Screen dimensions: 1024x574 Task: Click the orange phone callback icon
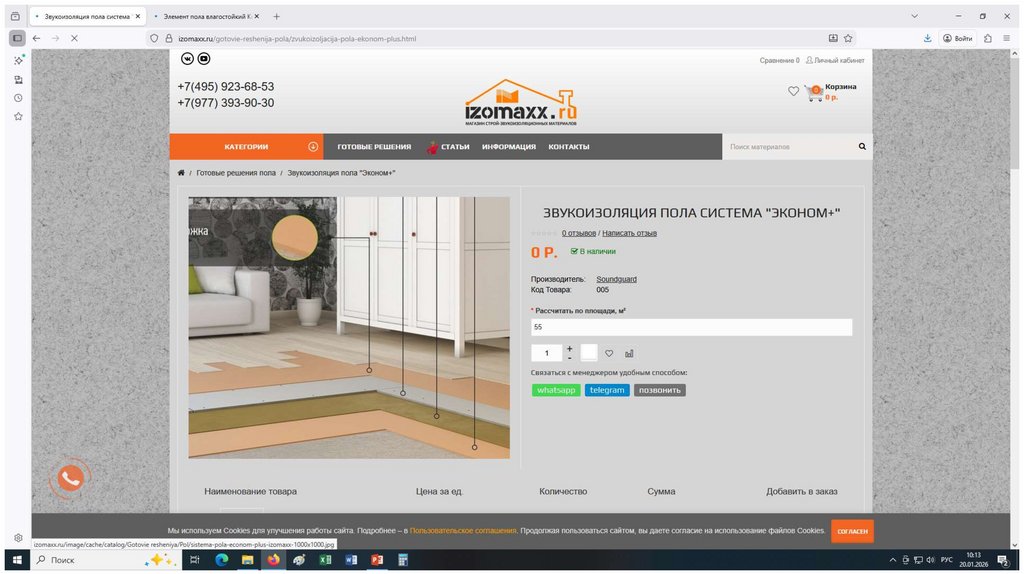click(70, 479)
